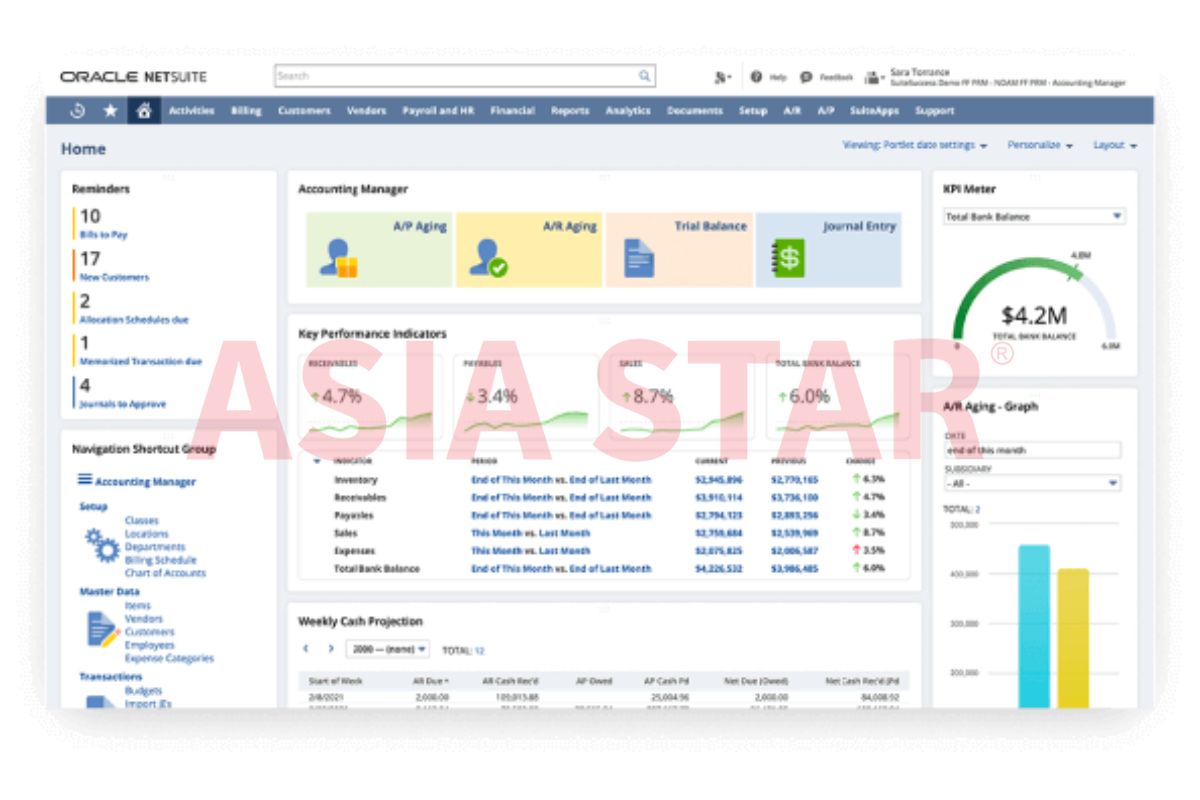Open the Employees link
Image resolution: width=1200 pixels, height=800 pixels.
[x=149, y=645]
